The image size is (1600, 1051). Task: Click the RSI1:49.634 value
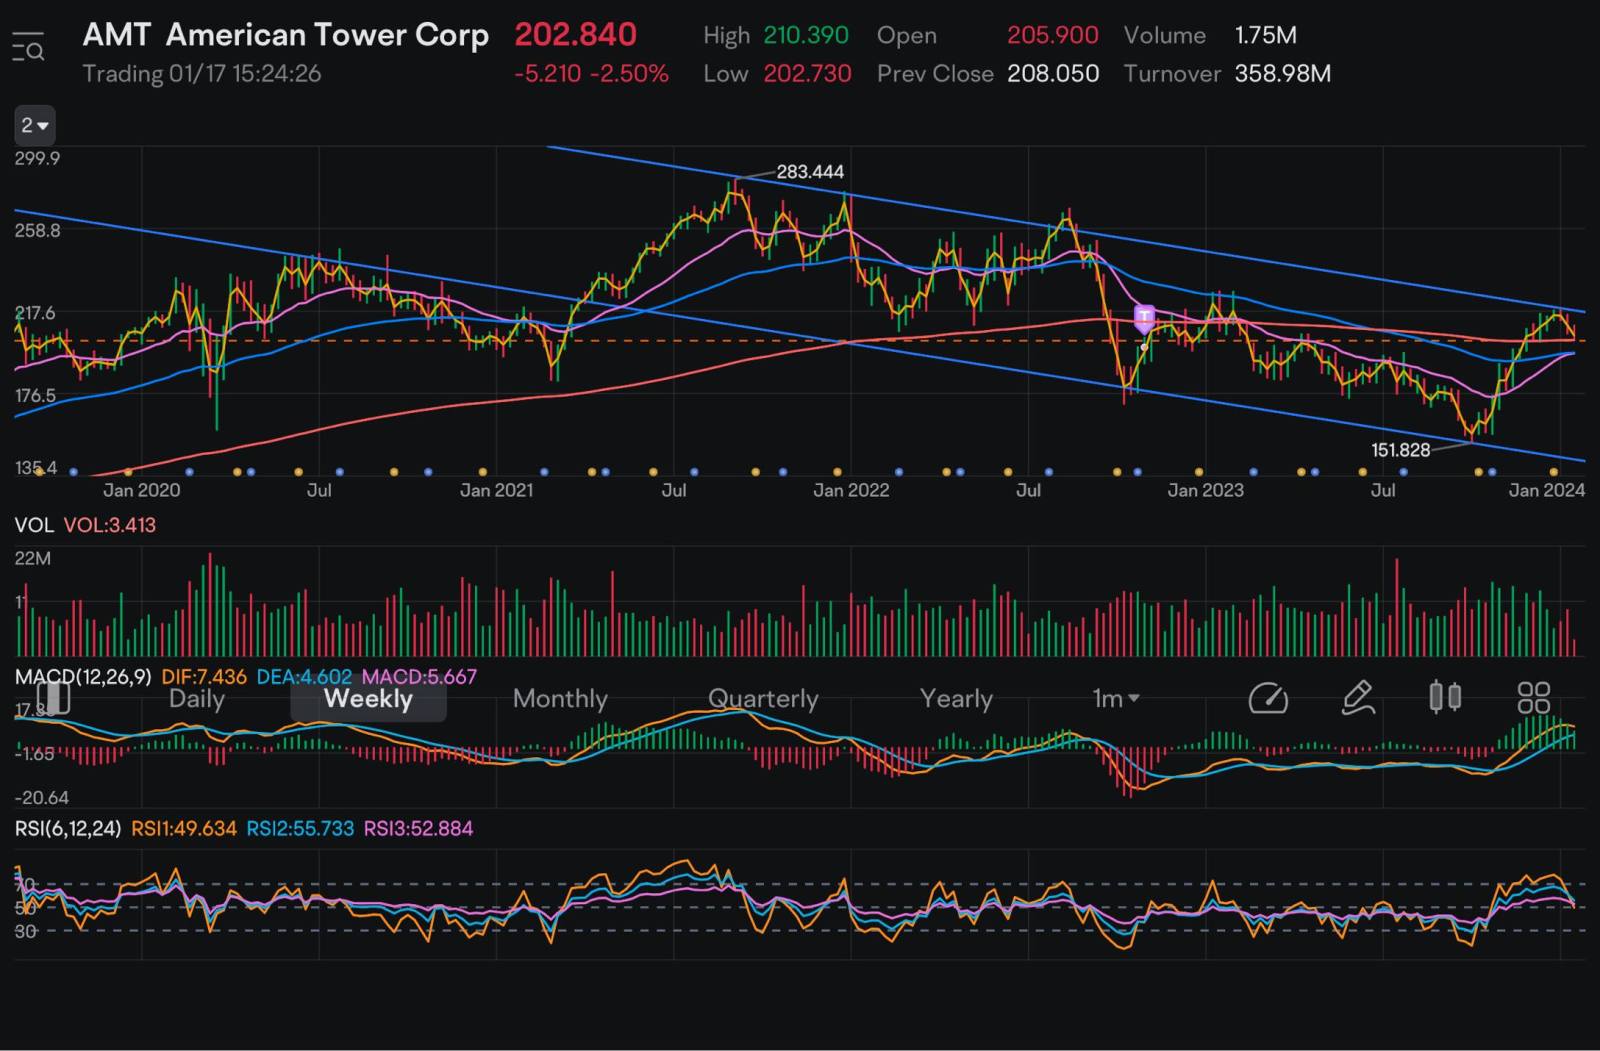pos(184,829)
